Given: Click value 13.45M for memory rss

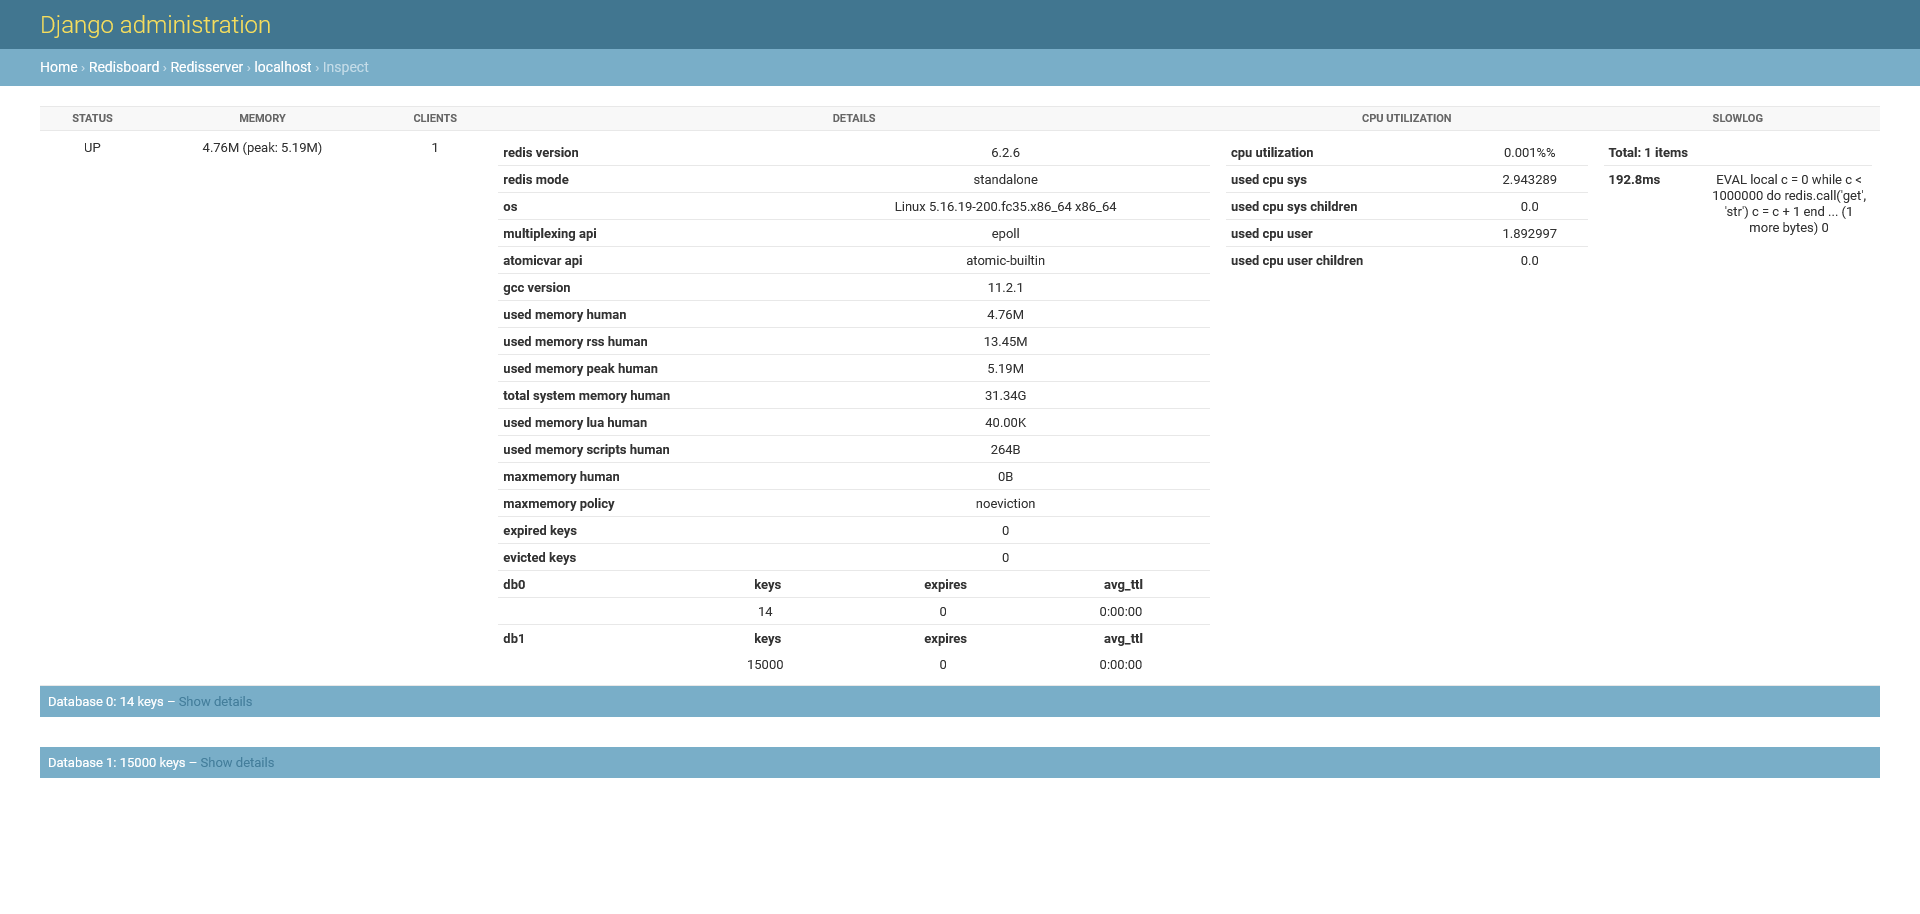Looking at the screenshot, I should click(x=1005, y=342).
